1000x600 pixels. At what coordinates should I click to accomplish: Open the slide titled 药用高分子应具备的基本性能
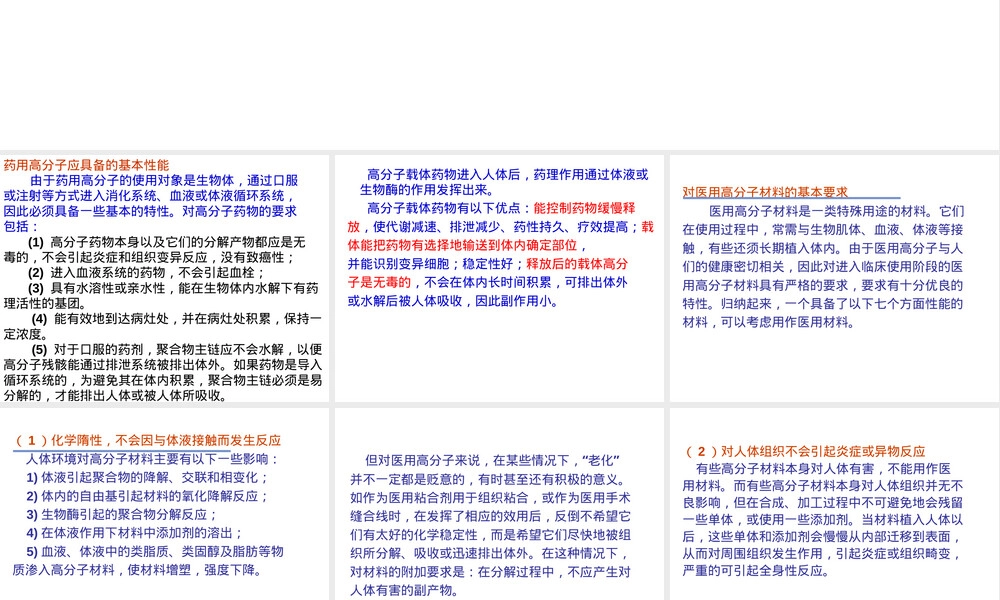tap(165, 279)
